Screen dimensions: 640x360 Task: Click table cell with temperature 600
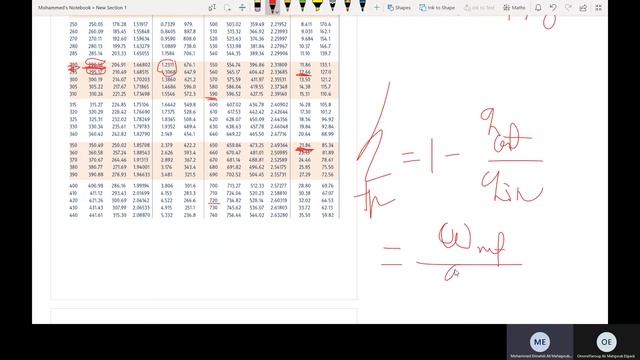(213, 105)
